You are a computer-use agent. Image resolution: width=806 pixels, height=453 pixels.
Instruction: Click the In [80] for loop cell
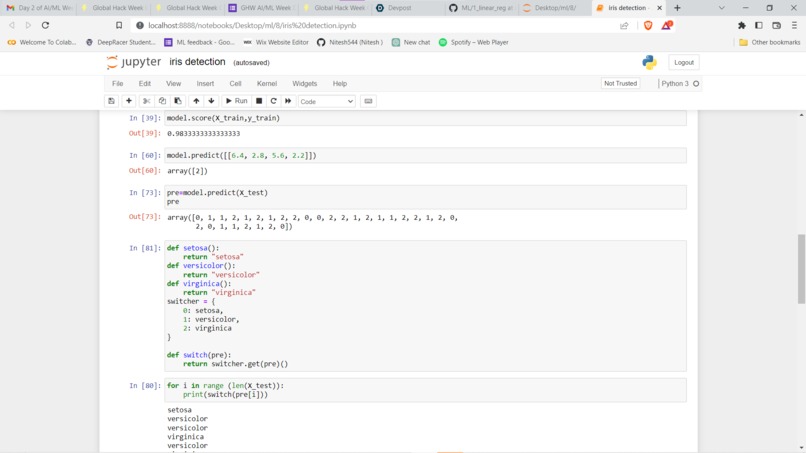pyautogui.click(x=425, y=390)
